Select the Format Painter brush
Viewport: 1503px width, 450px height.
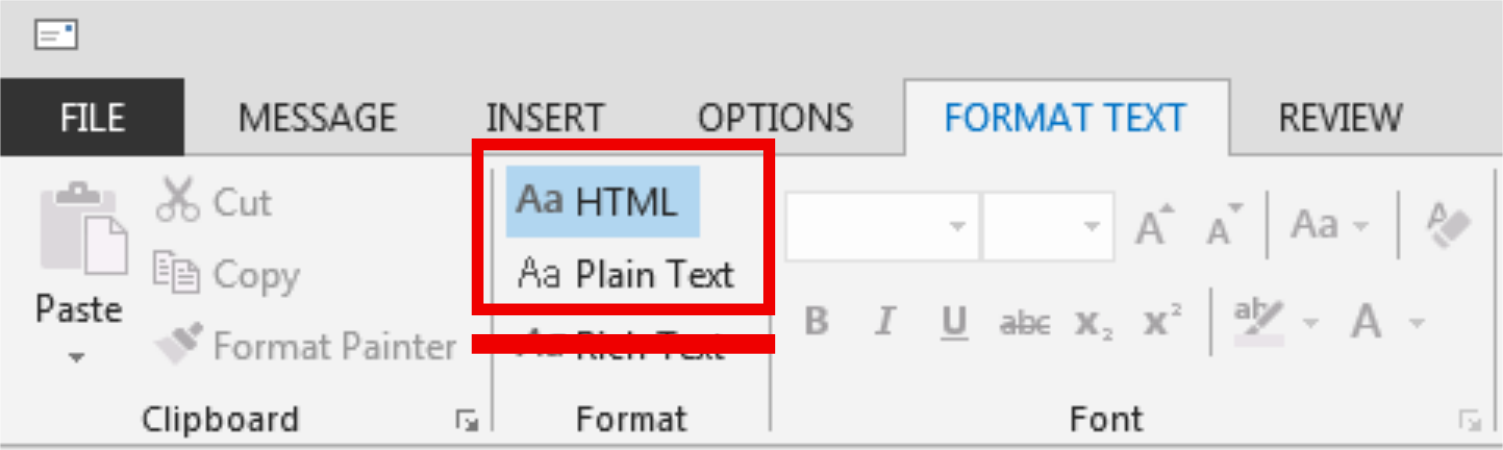click(x=180, y=345)
